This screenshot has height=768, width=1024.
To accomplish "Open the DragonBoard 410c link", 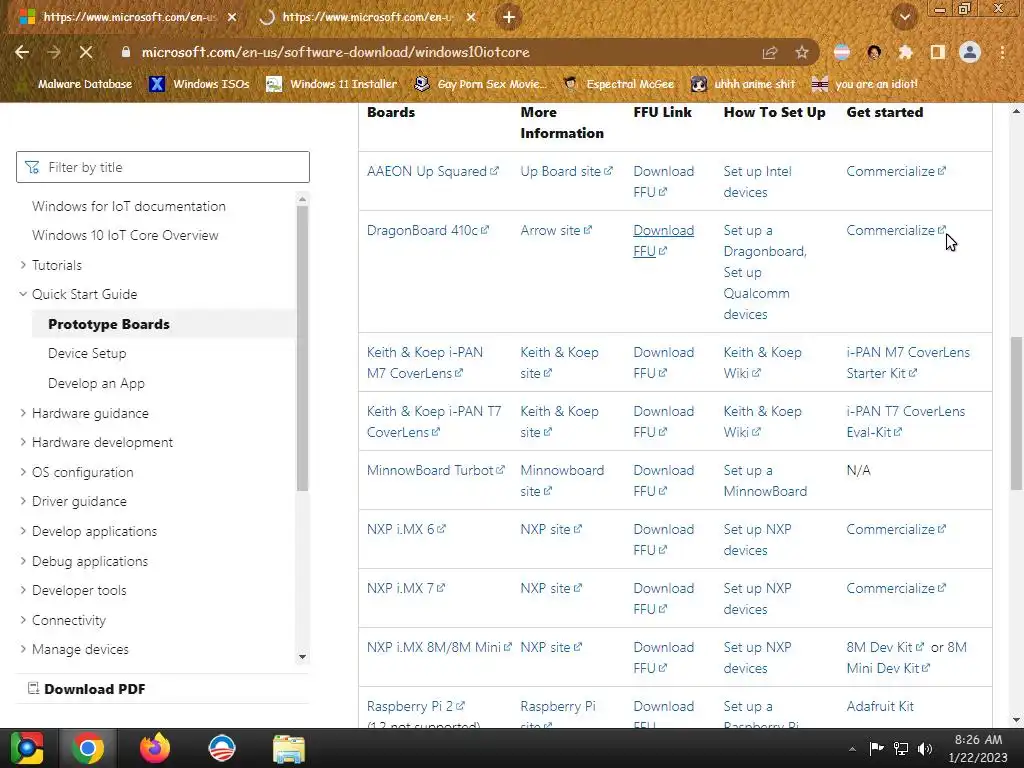I will coord(427,231).
